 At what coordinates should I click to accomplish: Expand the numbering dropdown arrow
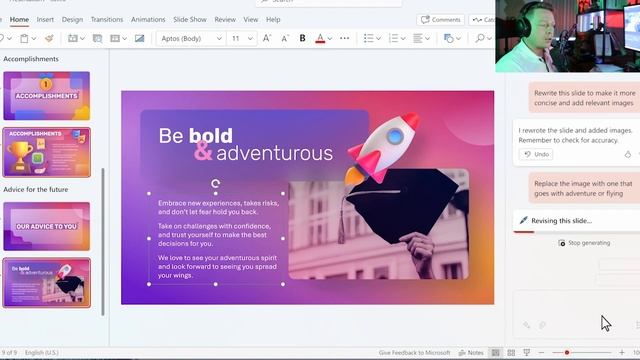point(403,38)
